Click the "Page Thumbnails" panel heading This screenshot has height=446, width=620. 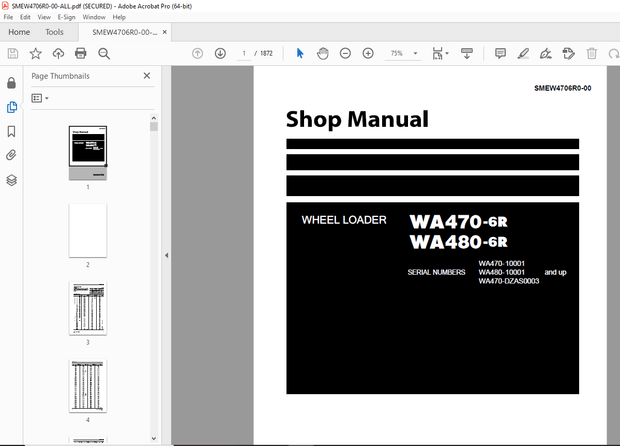coord(60,76)
